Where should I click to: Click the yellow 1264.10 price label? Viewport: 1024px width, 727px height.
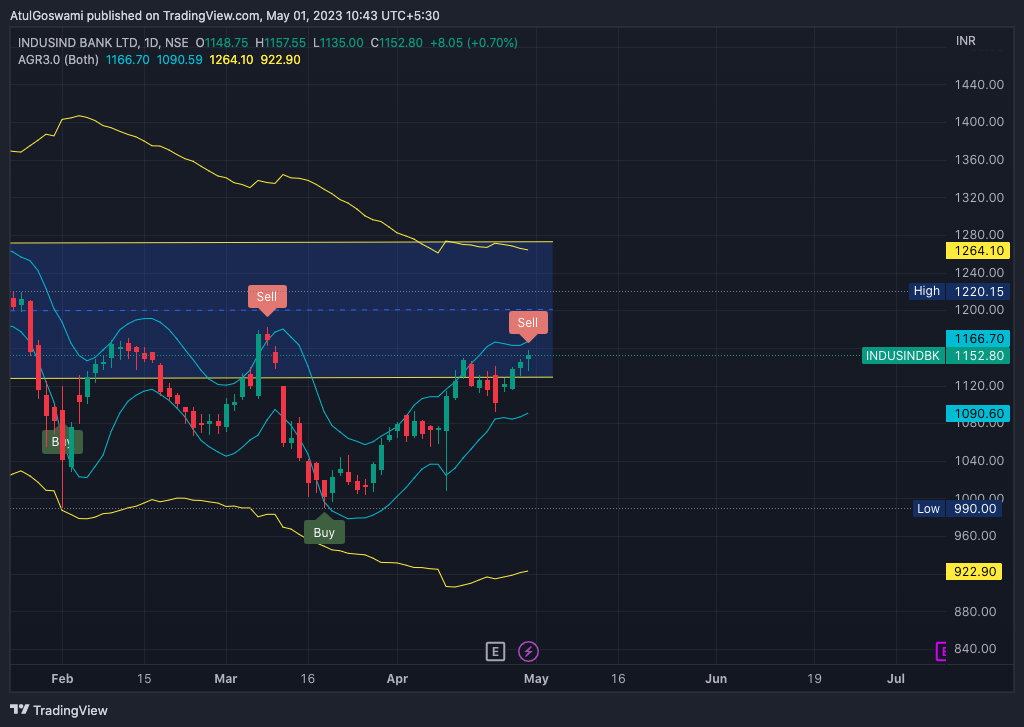coord(978,251)
